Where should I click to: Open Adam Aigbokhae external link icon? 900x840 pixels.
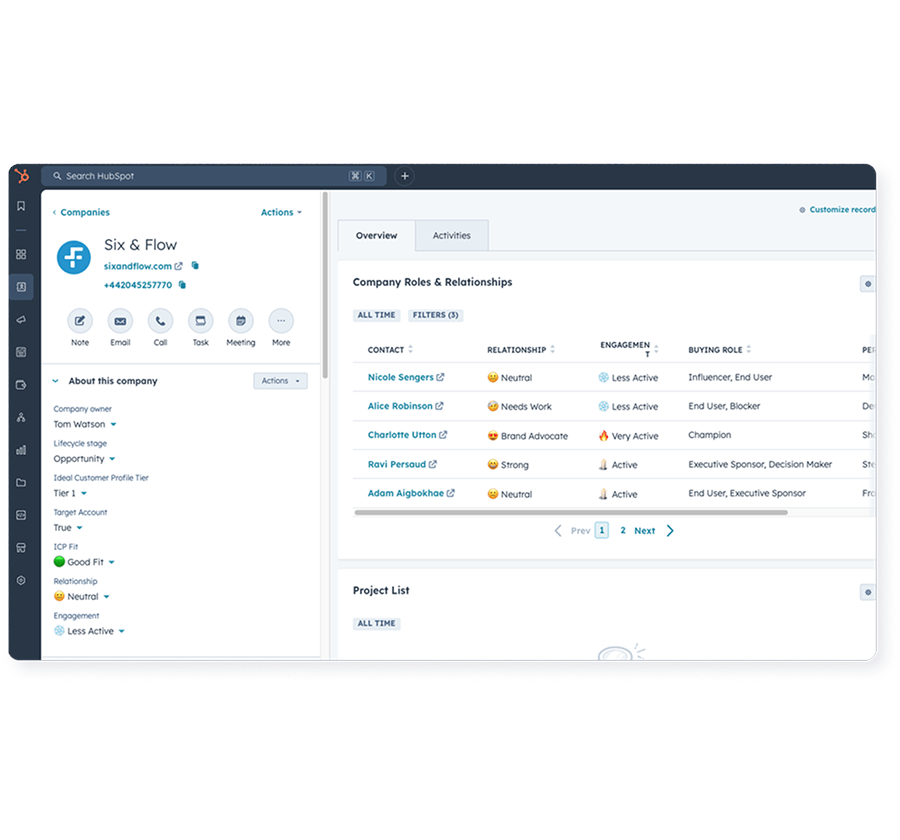(451, 493)
